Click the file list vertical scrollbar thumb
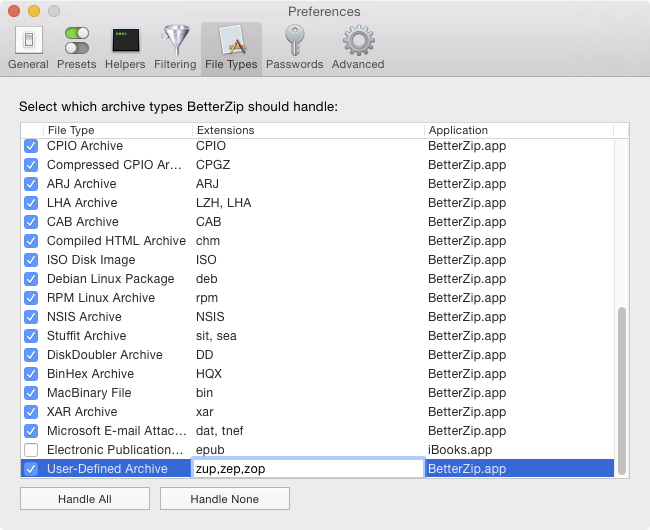The image size is (650, 530). coord(622,391)
